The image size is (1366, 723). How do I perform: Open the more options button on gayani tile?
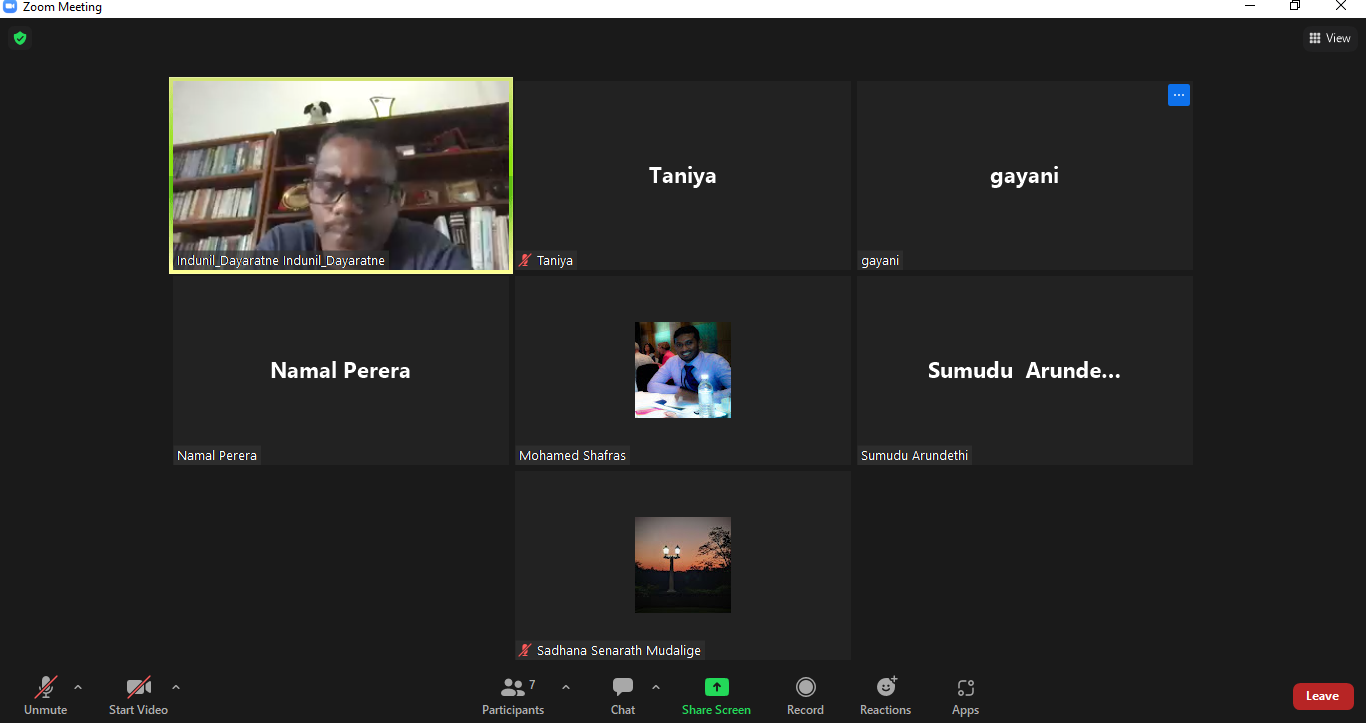[1179, 95]
